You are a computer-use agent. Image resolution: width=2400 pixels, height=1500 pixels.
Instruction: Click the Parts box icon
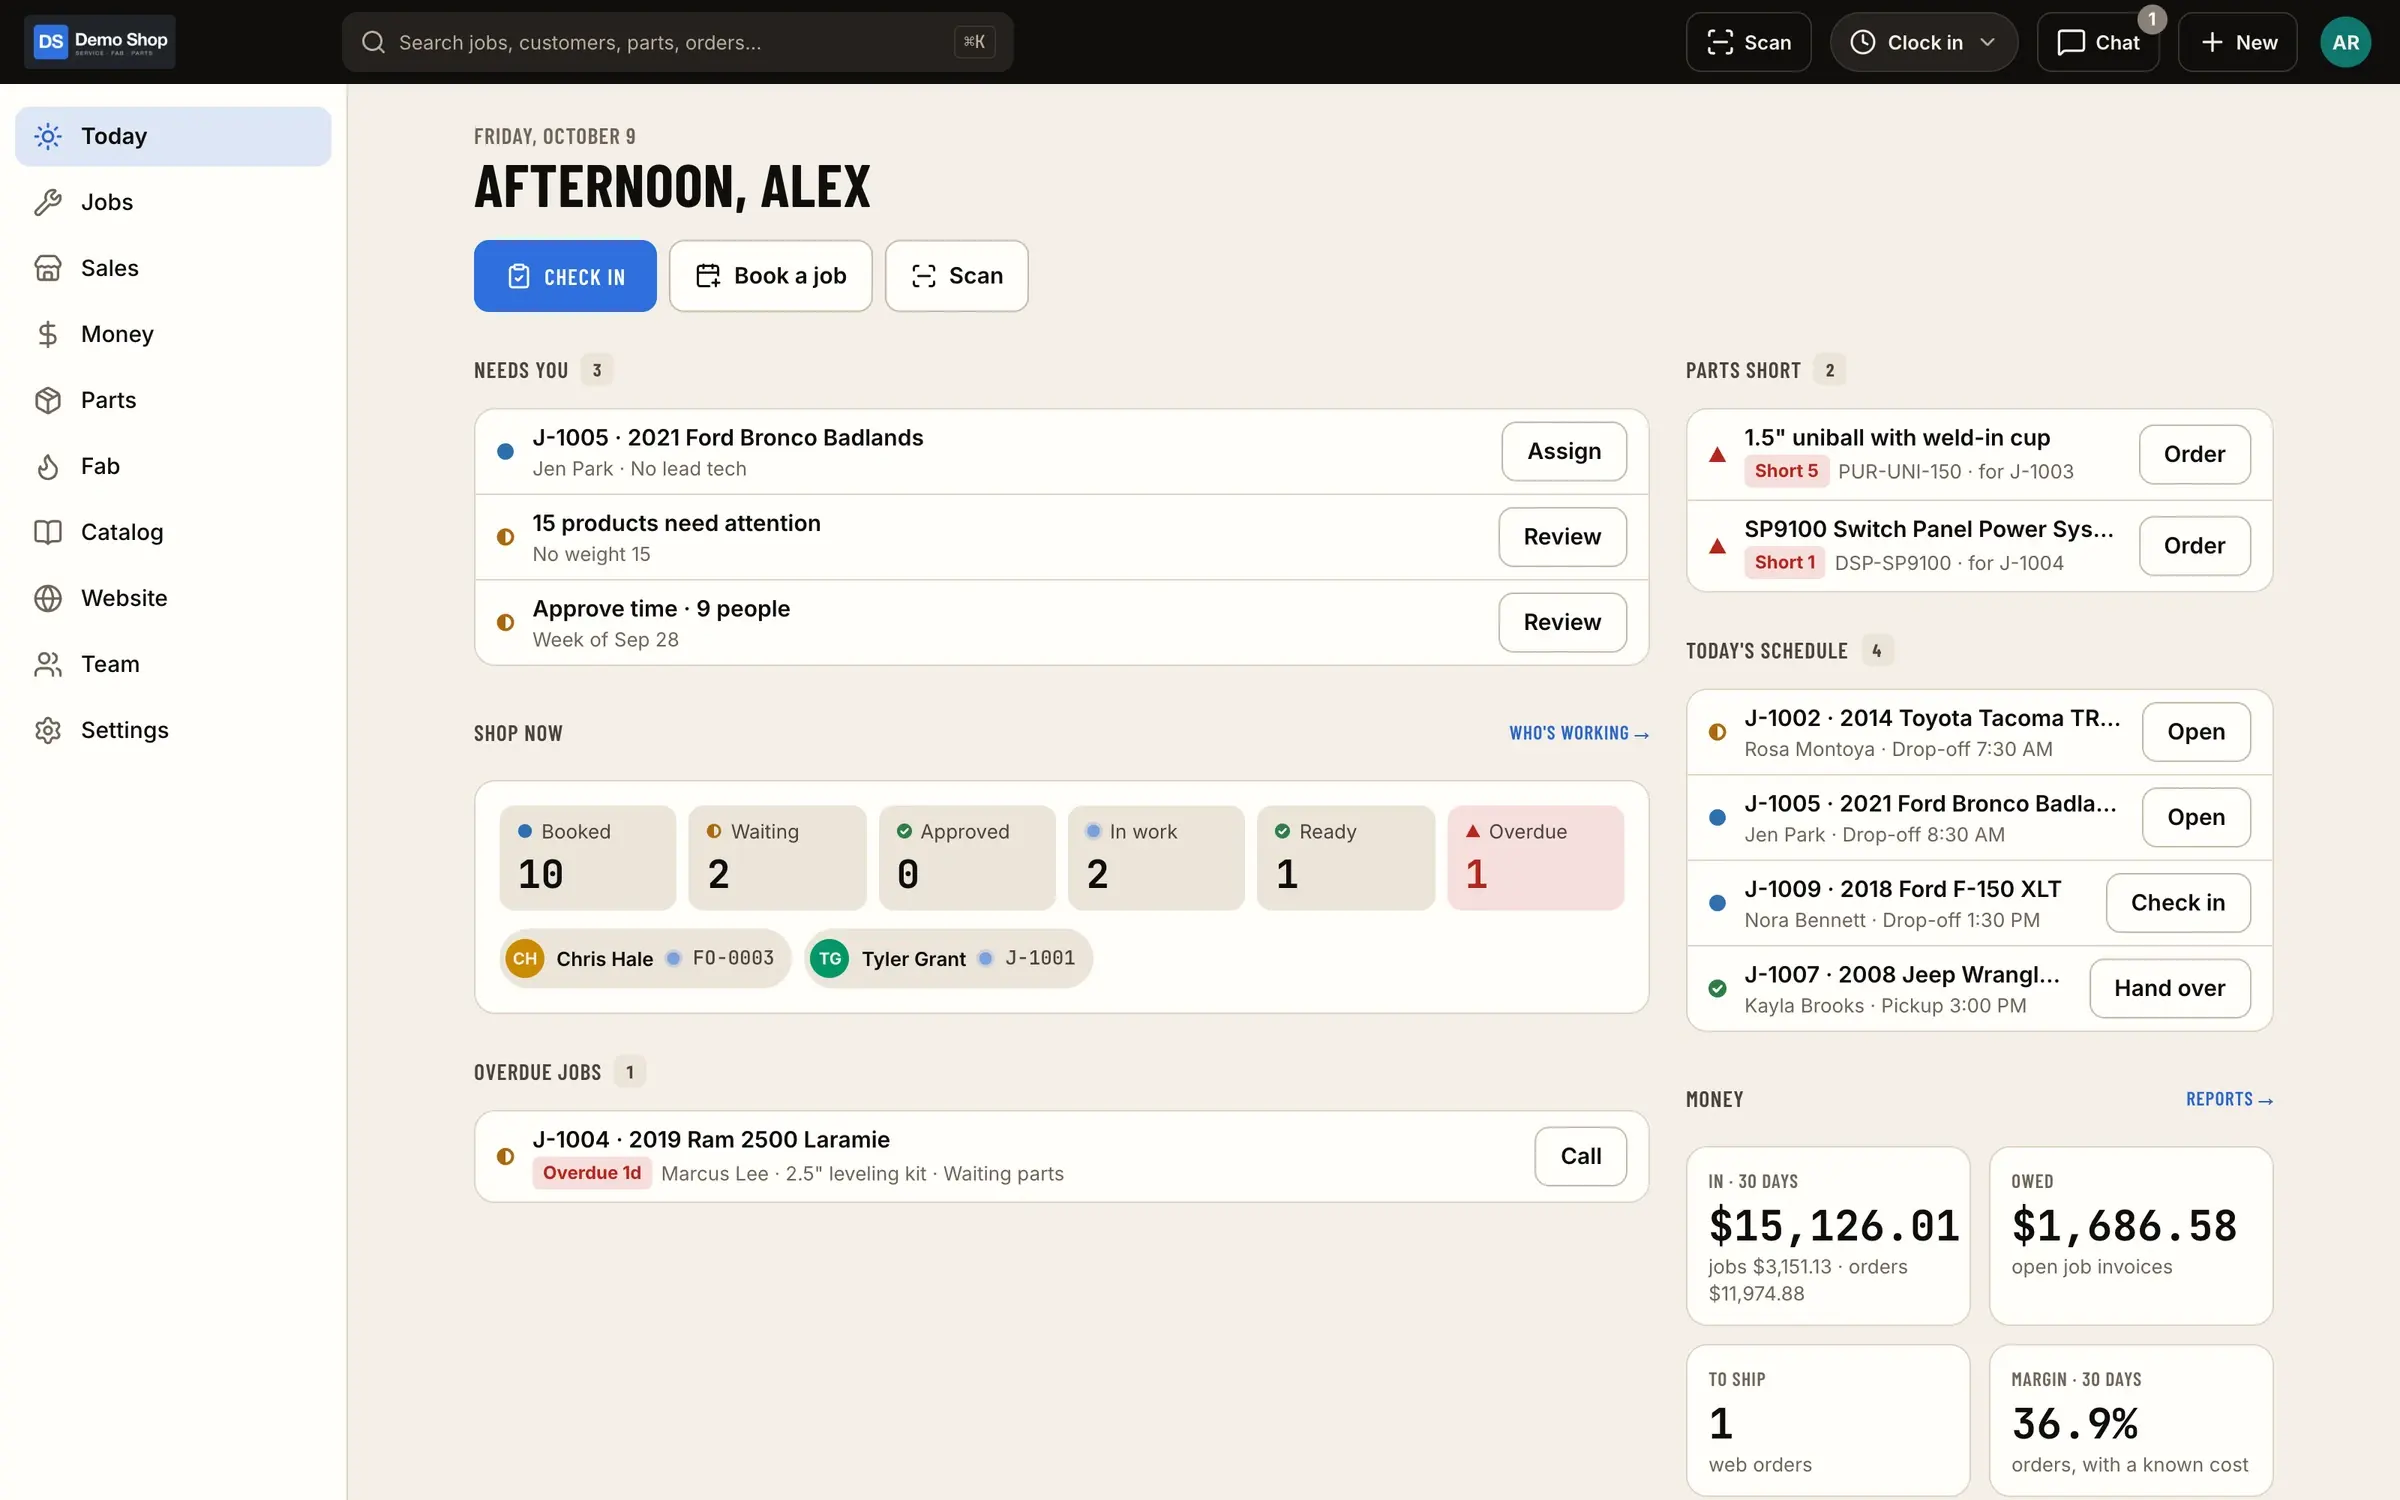click(48, 400)
